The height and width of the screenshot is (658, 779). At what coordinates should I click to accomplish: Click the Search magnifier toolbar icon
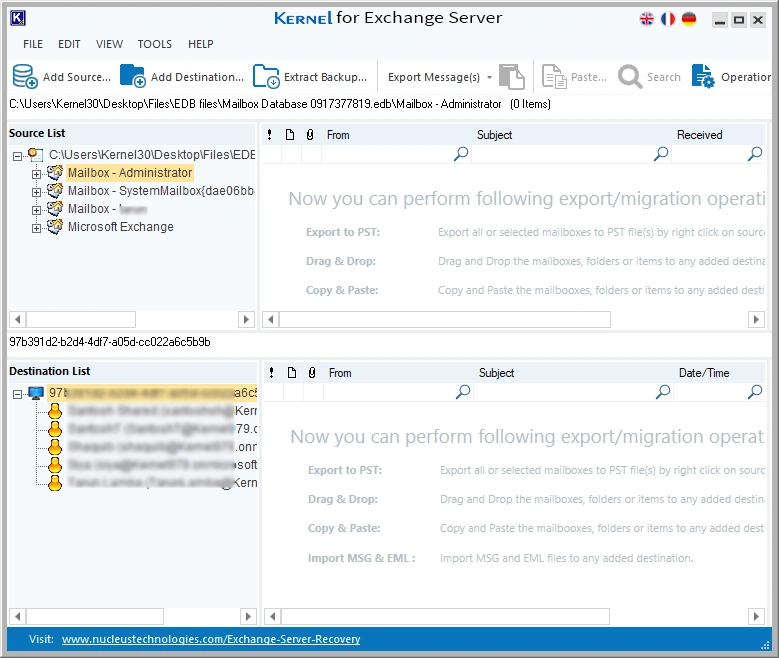630,76
